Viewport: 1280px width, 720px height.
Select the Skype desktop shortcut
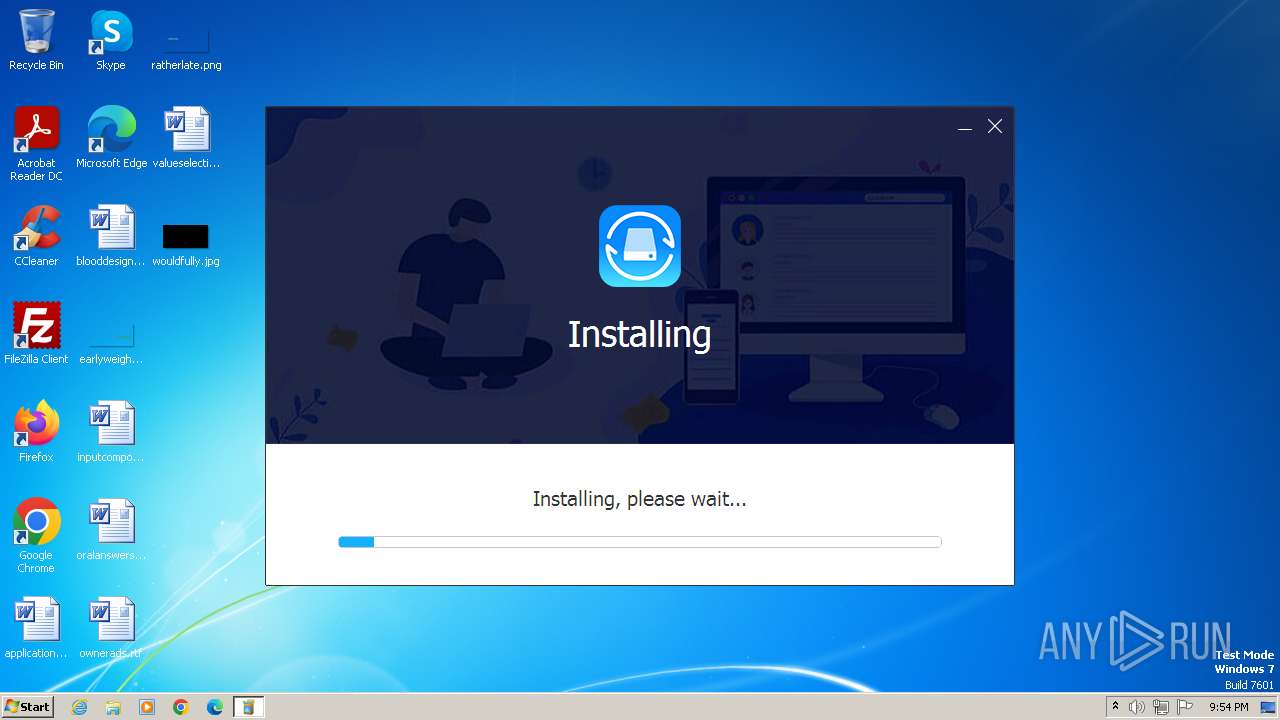(x=111, y=40)
